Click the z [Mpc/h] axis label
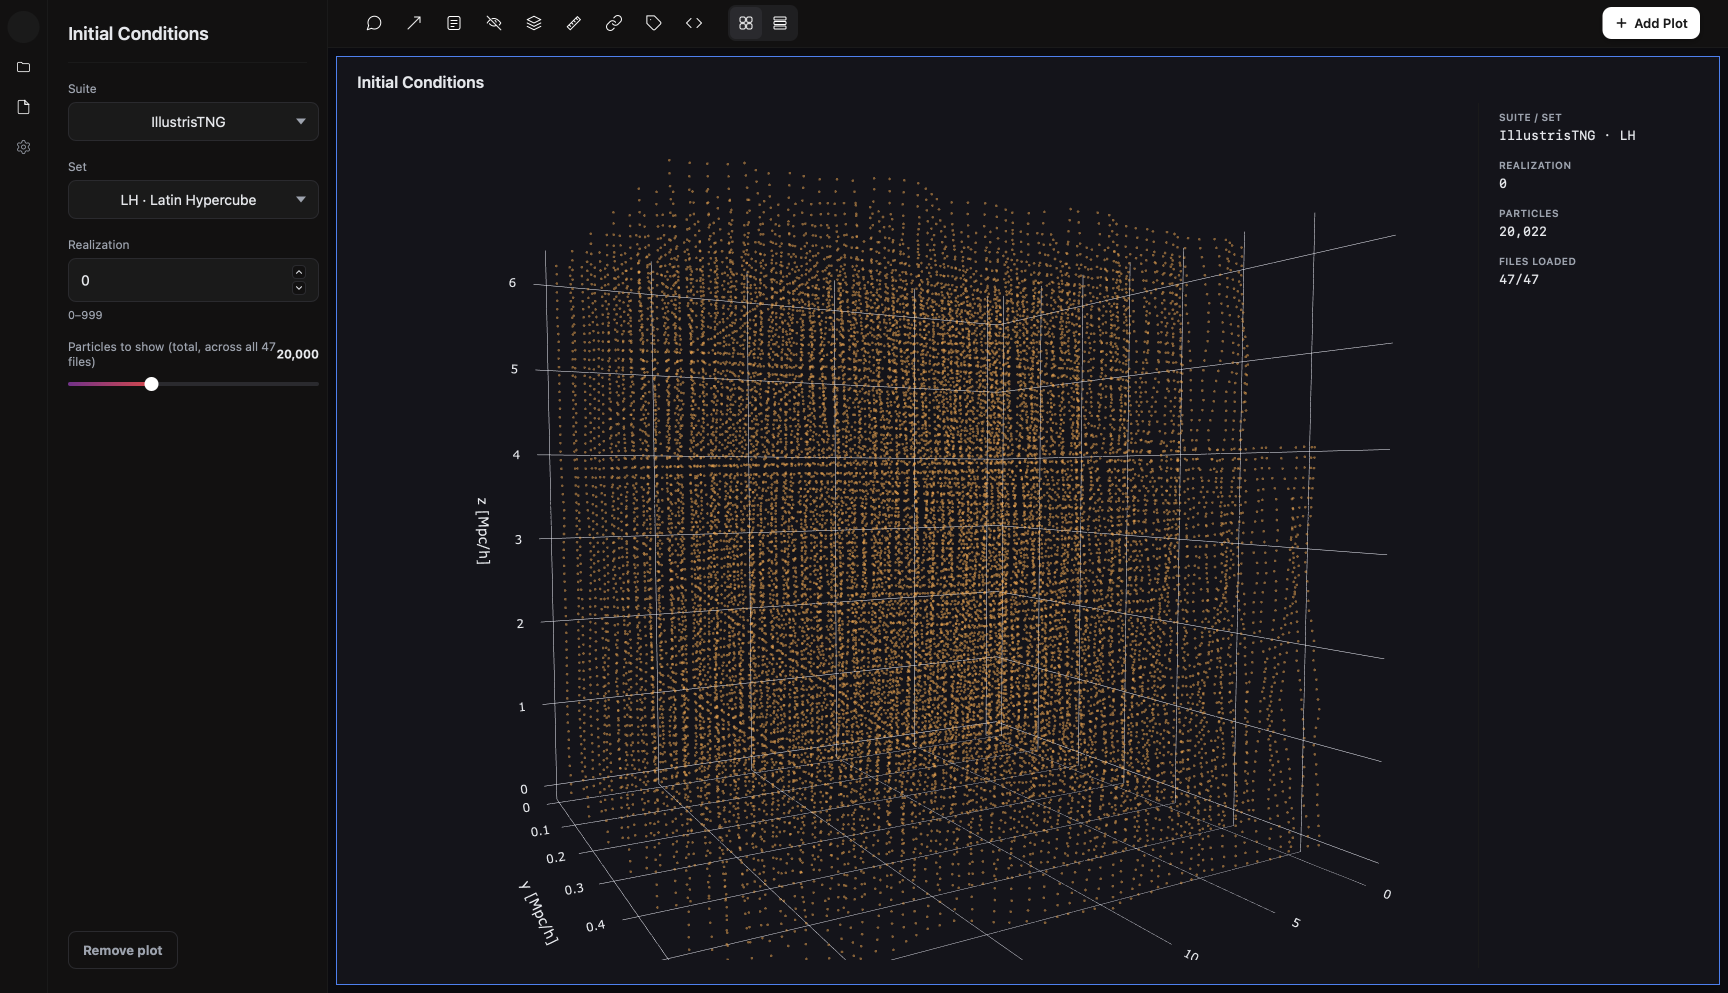1728x993 pixels. (483, 531)
